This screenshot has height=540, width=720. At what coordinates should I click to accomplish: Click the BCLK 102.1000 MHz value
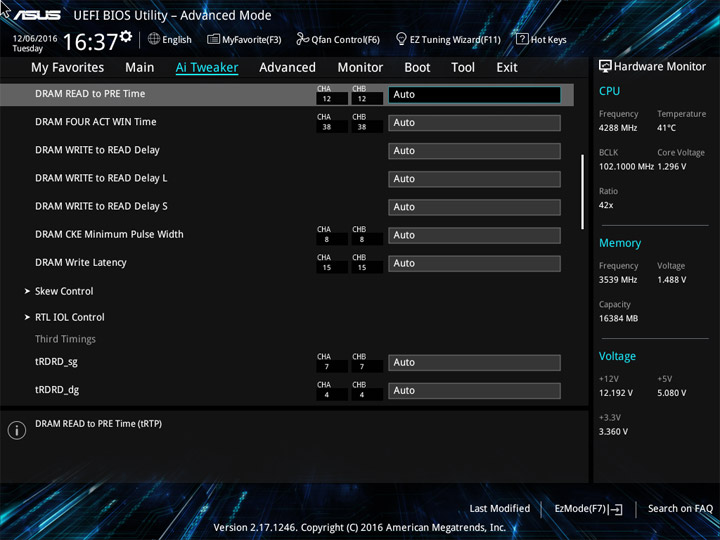tap(626, 167)
